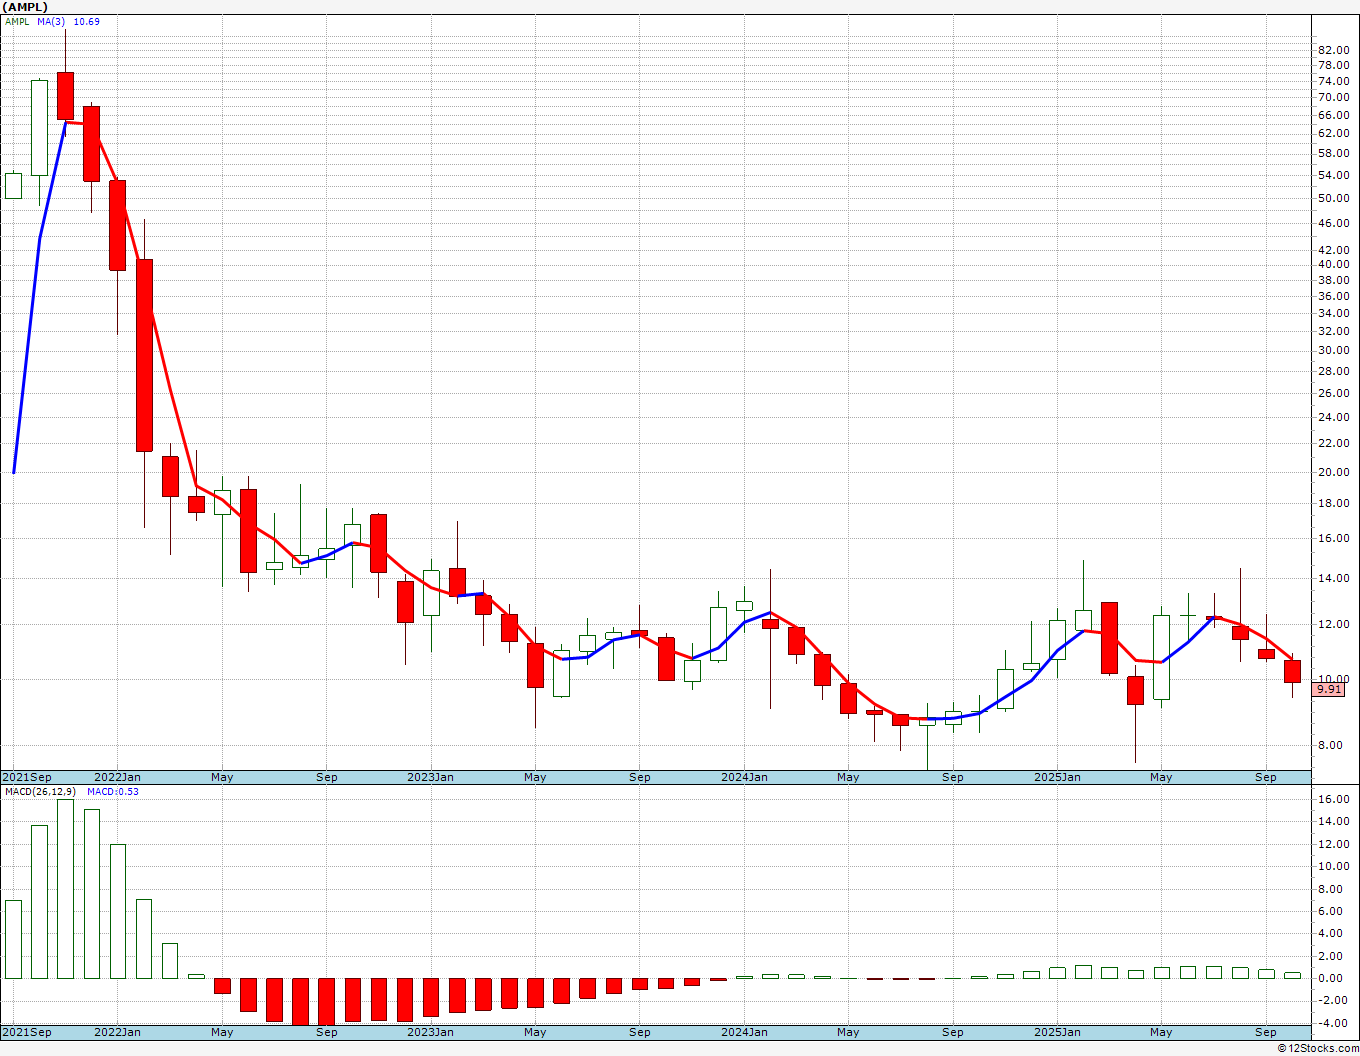The height and width of the screenshot is (1056, 1360).
Task: Click the 9.91 last price tag
Action: click(1329, 689)
